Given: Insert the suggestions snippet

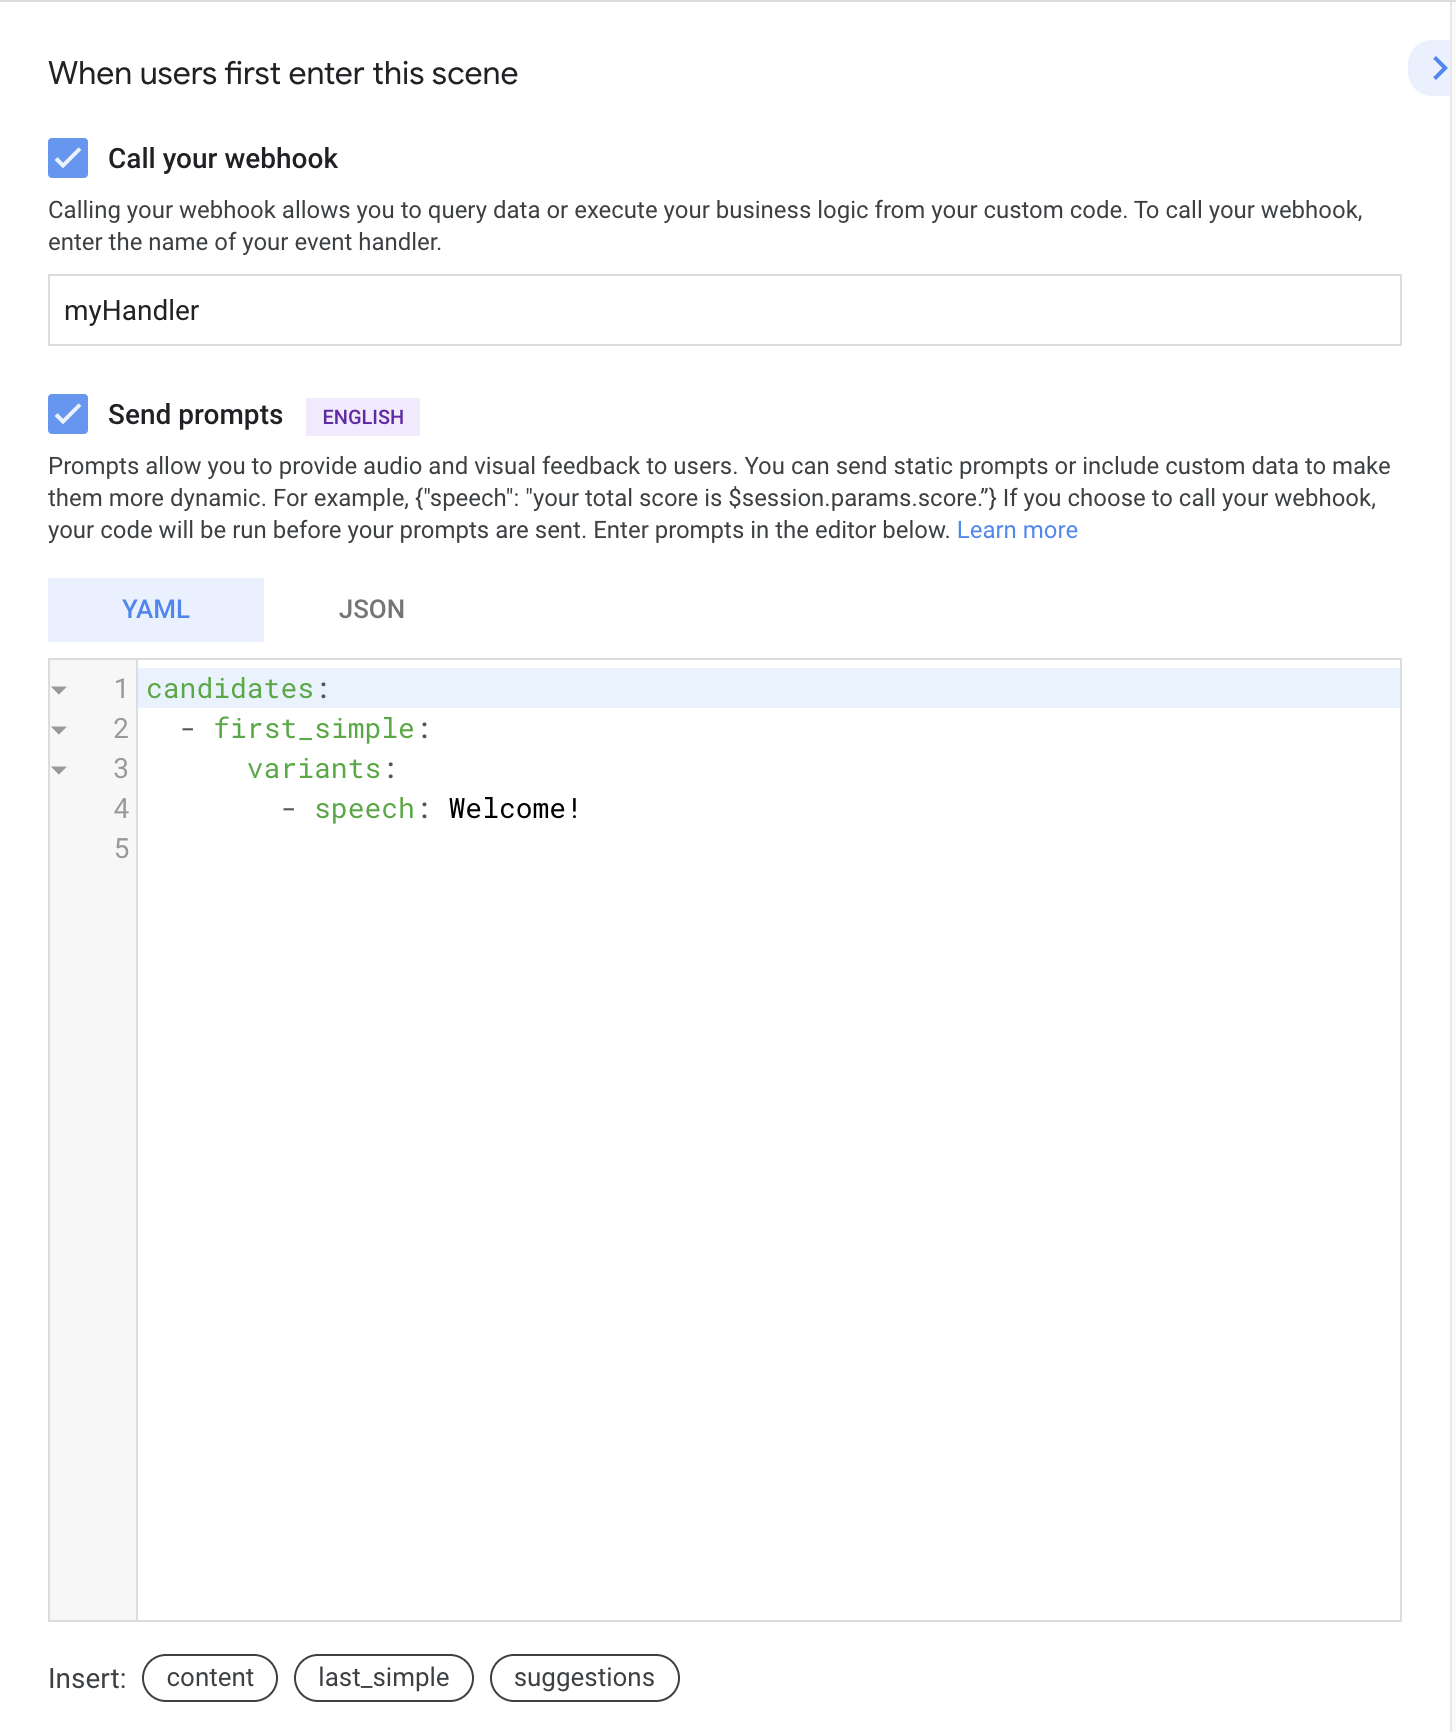Looking at the screenshot, I should 584,1677.
